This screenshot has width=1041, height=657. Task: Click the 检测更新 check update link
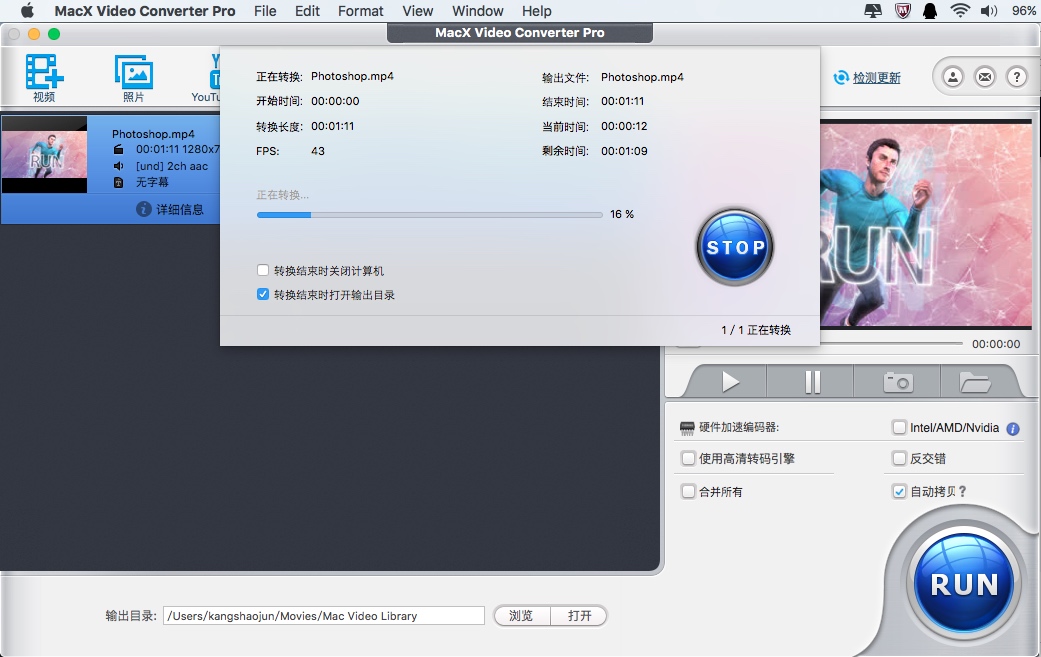click(876, 78)
